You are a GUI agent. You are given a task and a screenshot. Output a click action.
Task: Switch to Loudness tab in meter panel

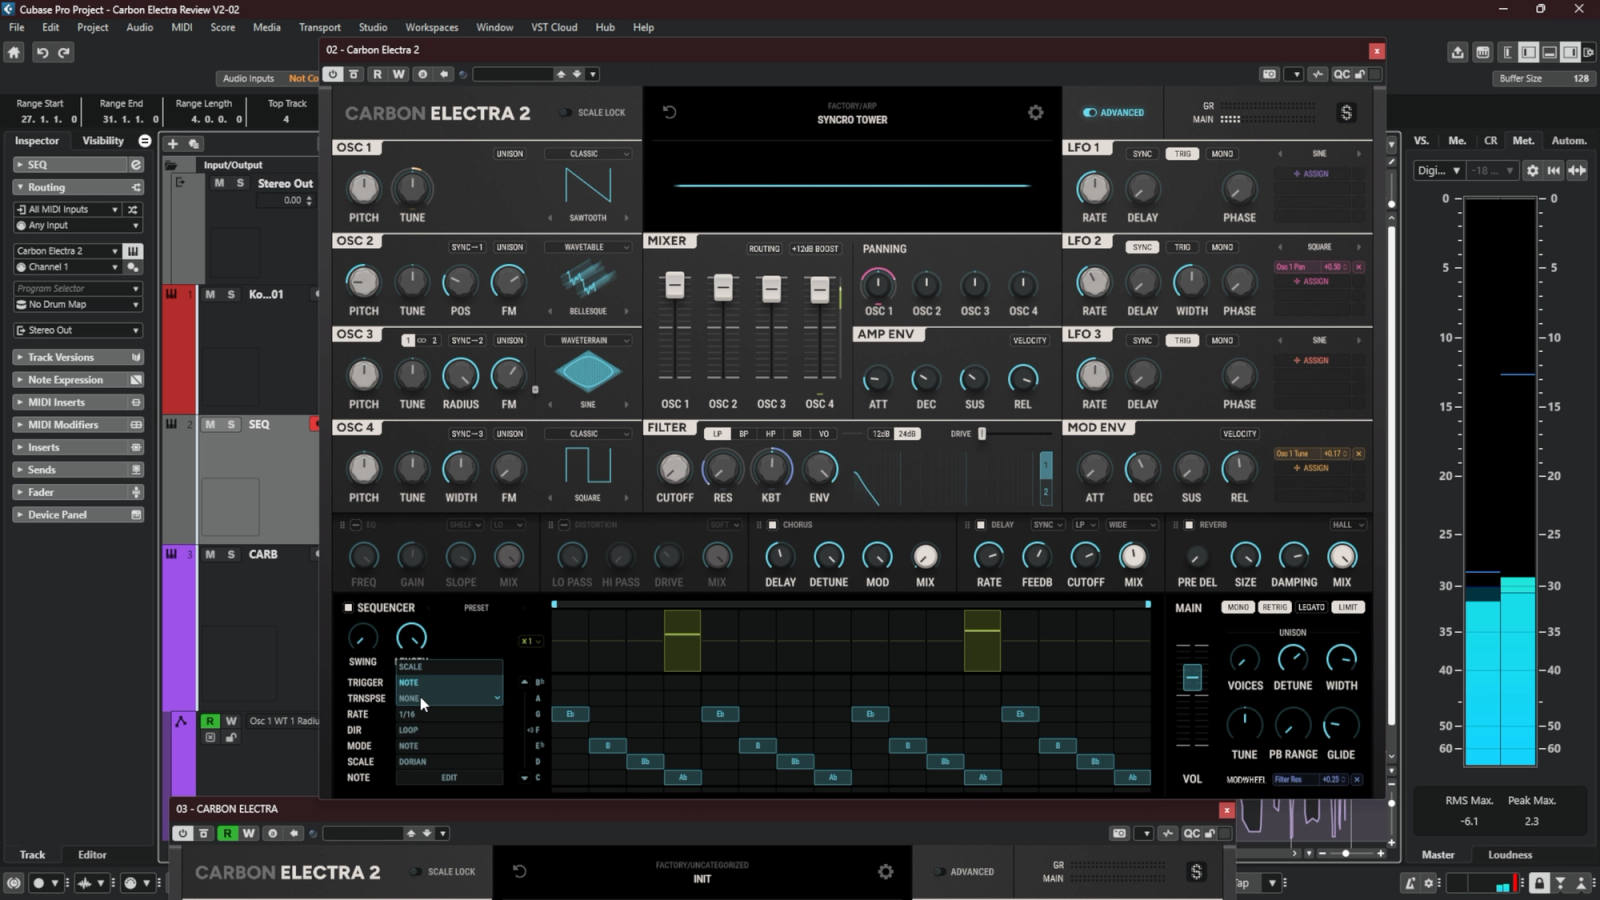[1510, 855]
